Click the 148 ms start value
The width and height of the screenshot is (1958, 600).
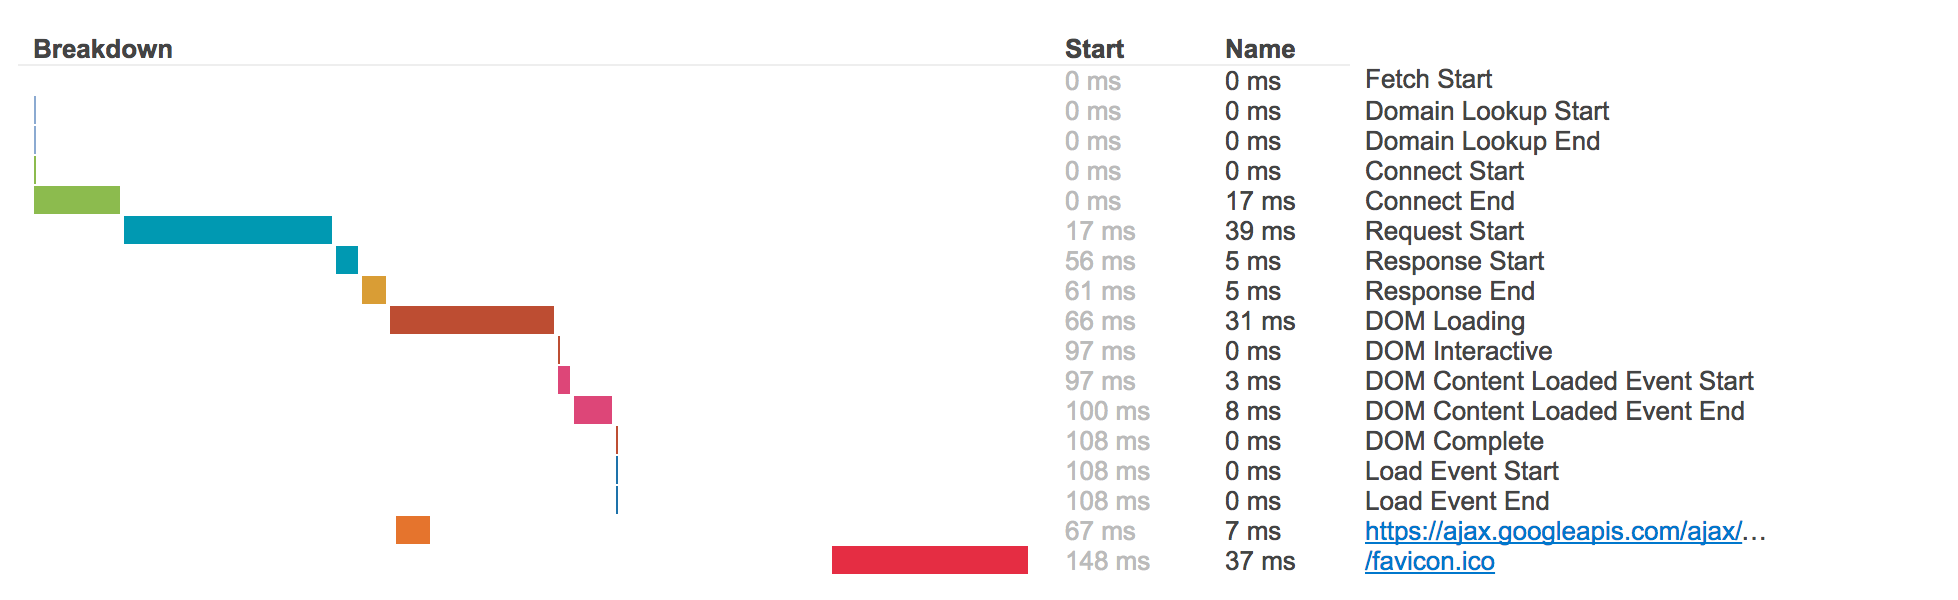click(x=1108, y=561)
